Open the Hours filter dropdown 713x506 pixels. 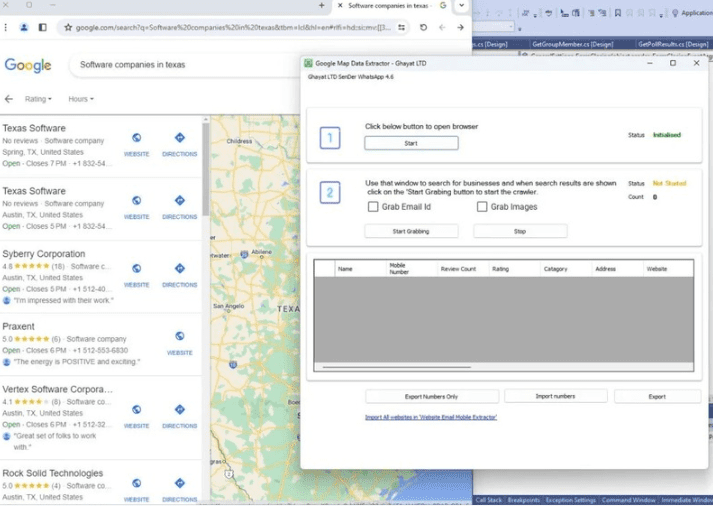81,99
